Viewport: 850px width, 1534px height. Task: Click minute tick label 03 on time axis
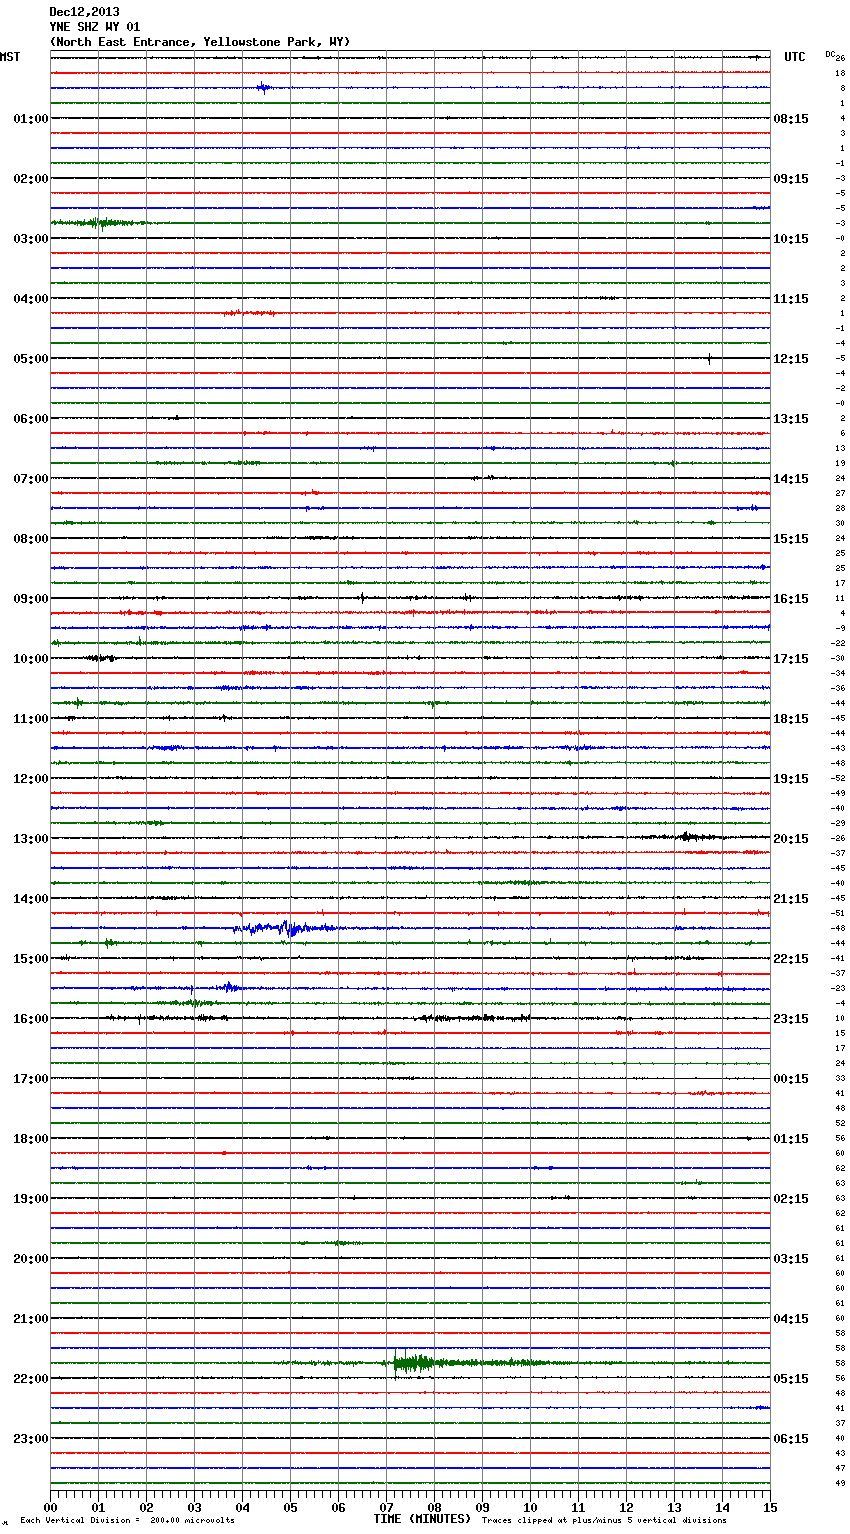(x=194, y=1507)
